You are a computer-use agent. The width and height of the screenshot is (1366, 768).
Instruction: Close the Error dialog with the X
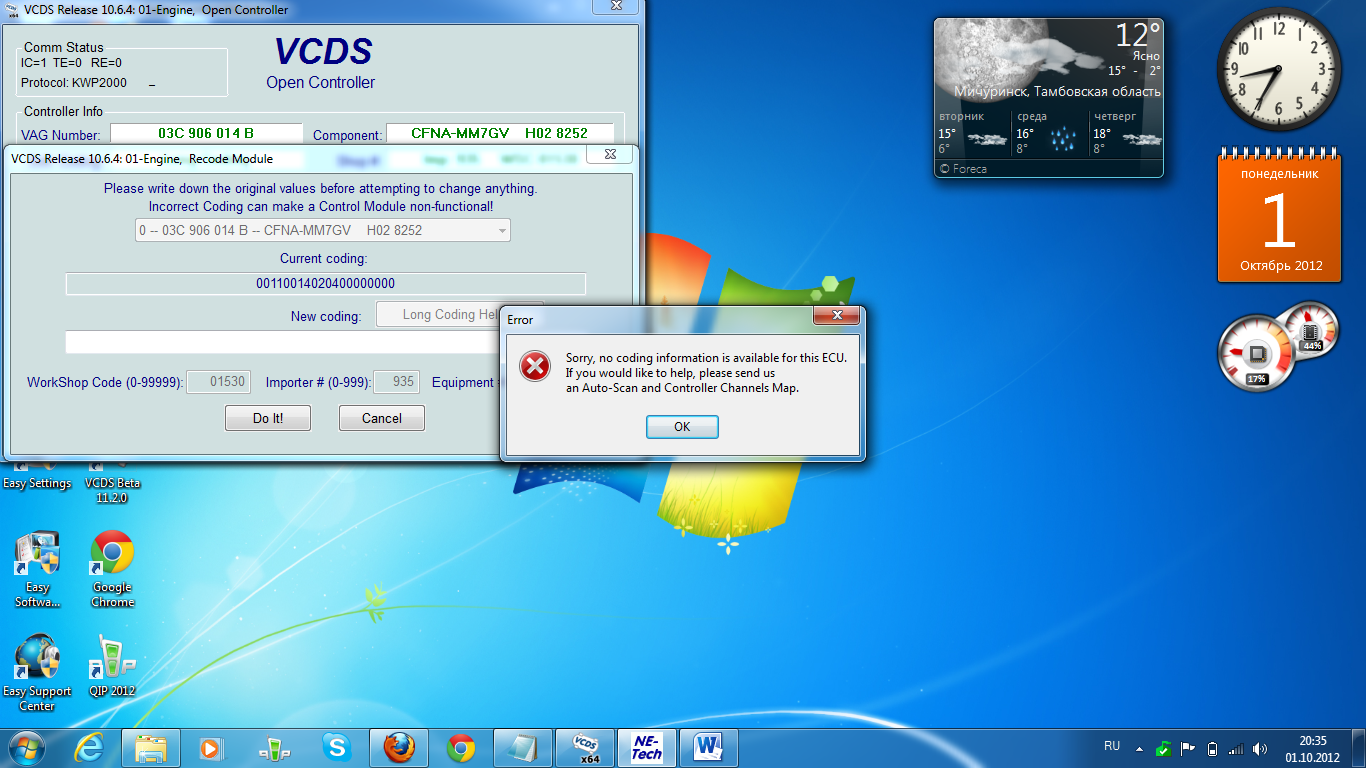point(837,317)
